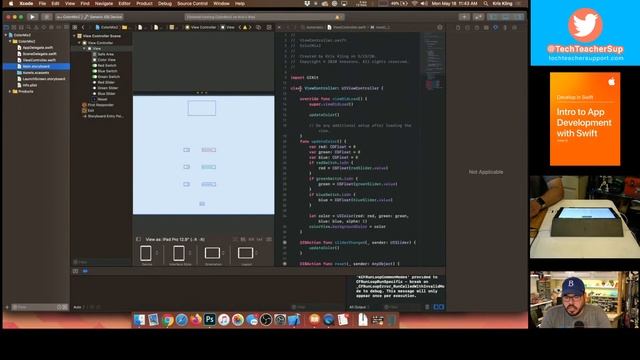Image resolution: width=640 pixels, height=360 pixels.
Task: Open the Source Control menu
Action: 192,4
